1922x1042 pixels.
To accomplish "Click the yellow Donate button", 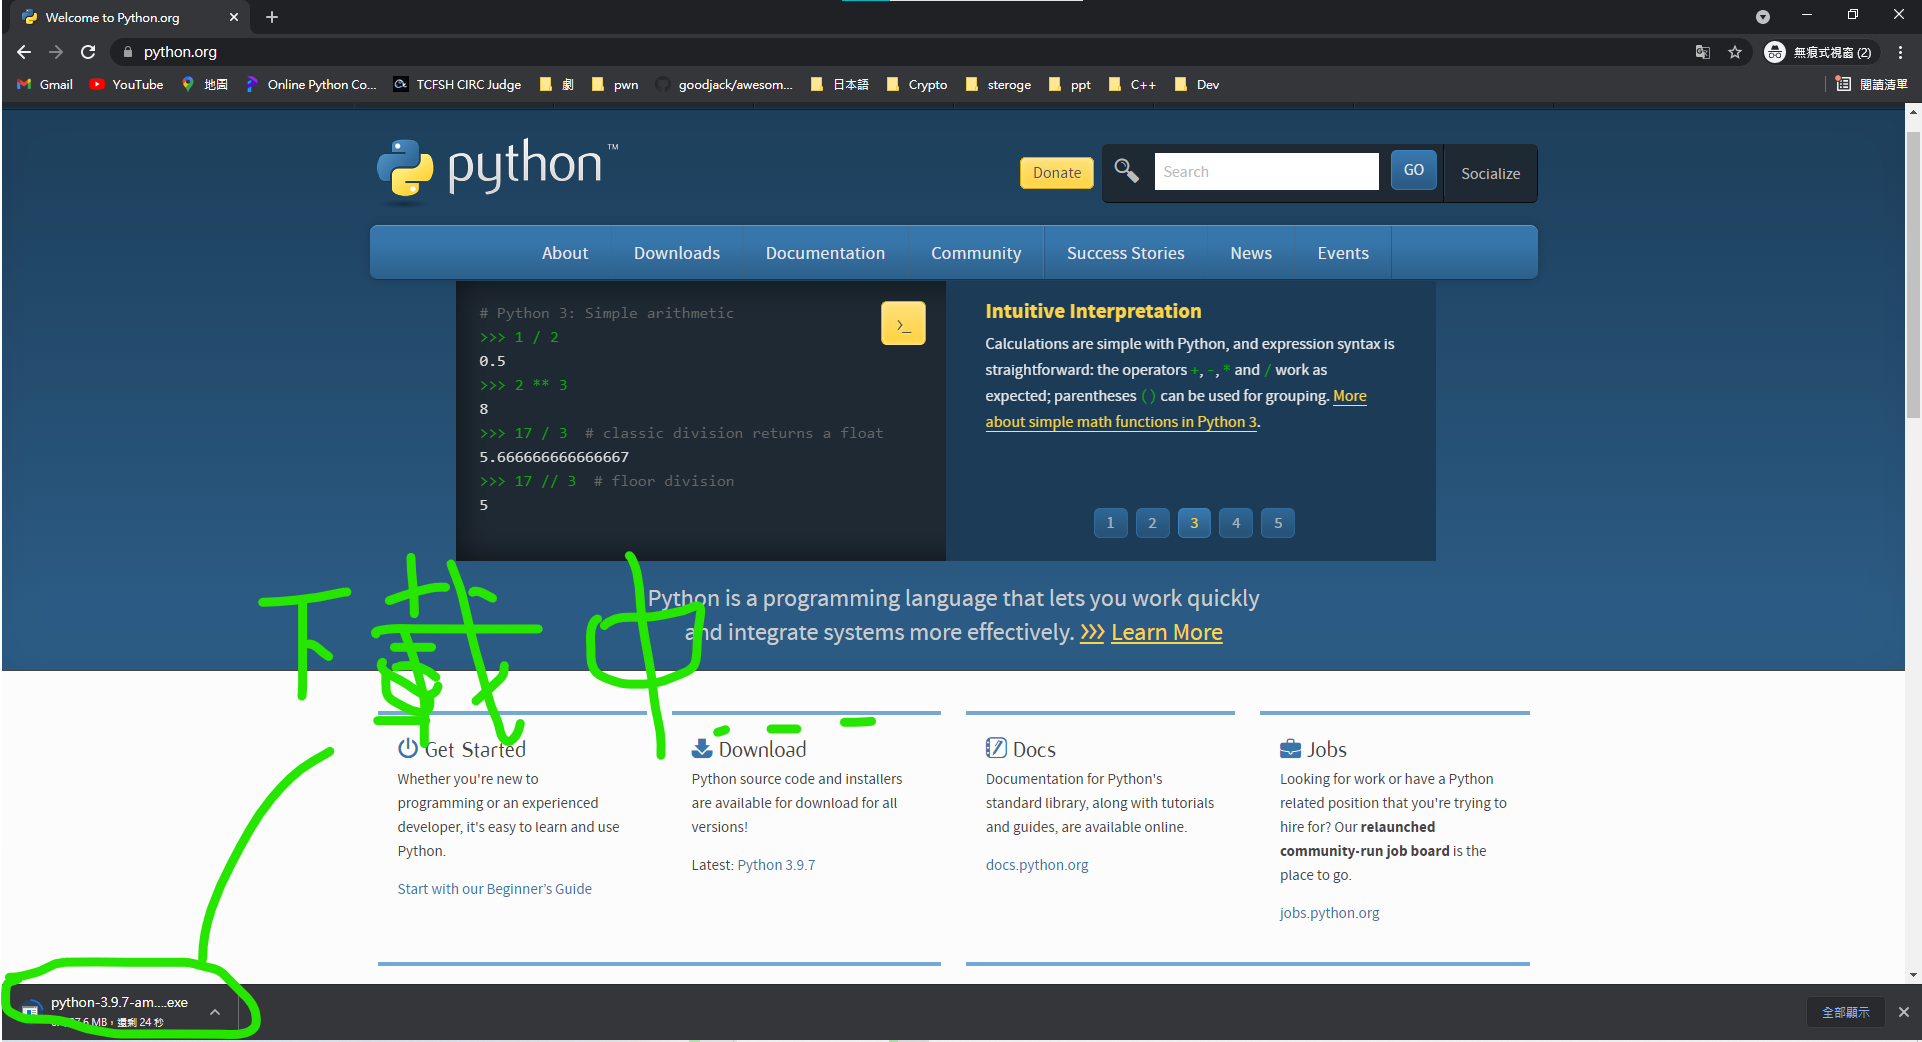I will coord(1056,172).
